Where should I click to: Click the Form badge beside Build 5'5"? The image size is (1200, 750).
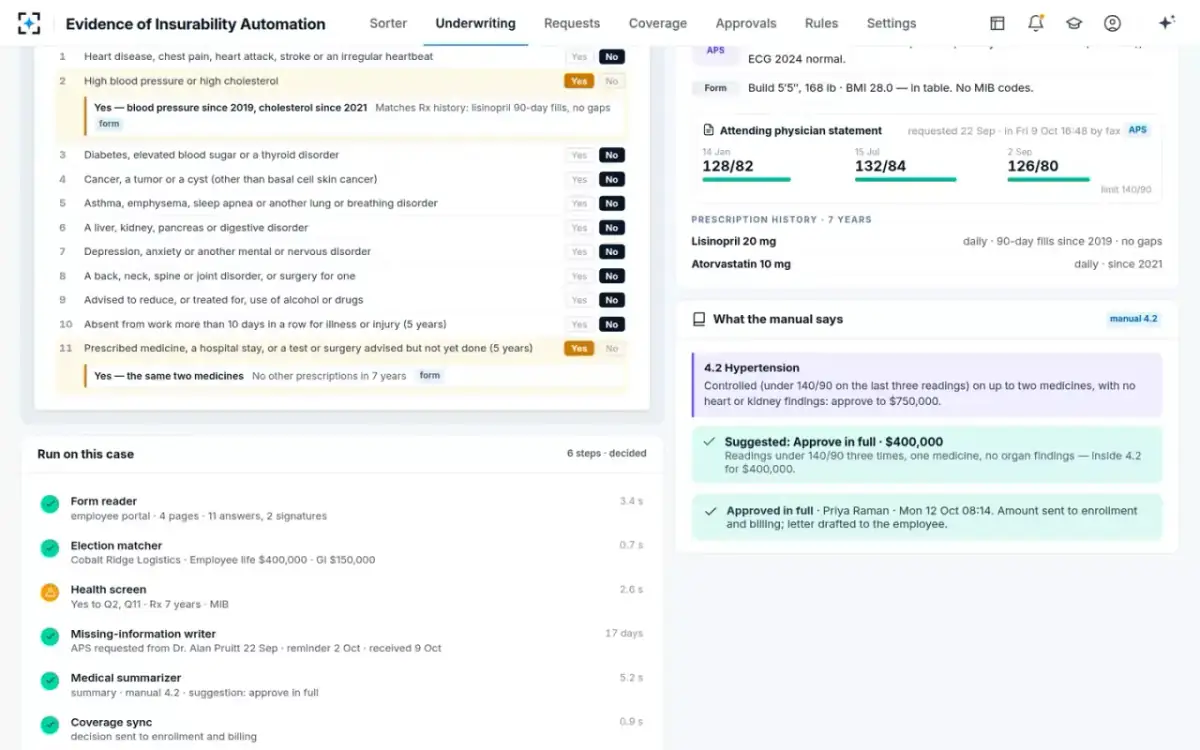coord(715,88)
